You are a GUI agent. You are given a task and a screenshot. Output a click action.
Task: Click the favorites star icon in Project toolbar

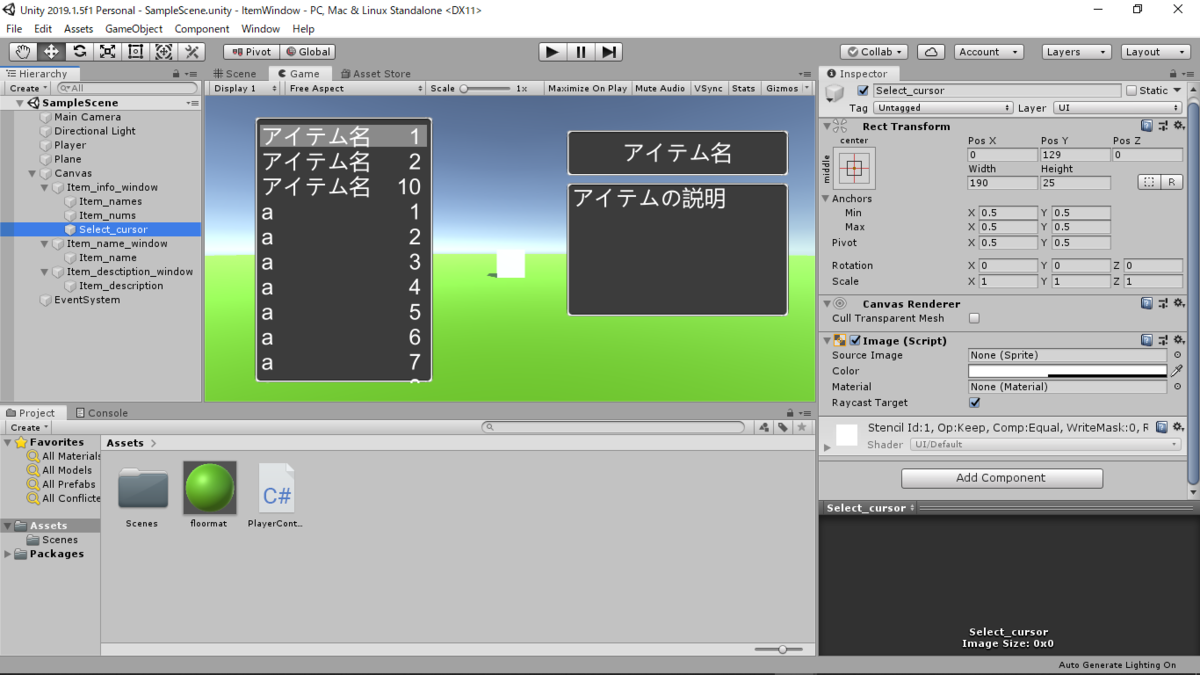801,427
